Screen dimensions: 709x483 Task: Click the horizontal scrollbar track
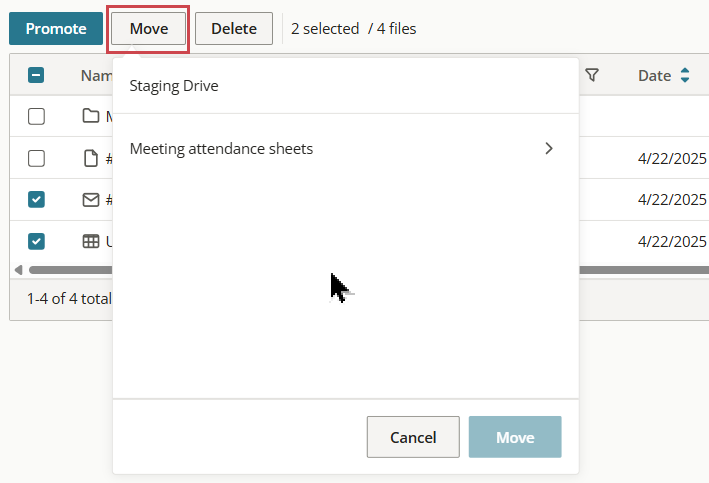pyautogui.click(x=642, y=270)
